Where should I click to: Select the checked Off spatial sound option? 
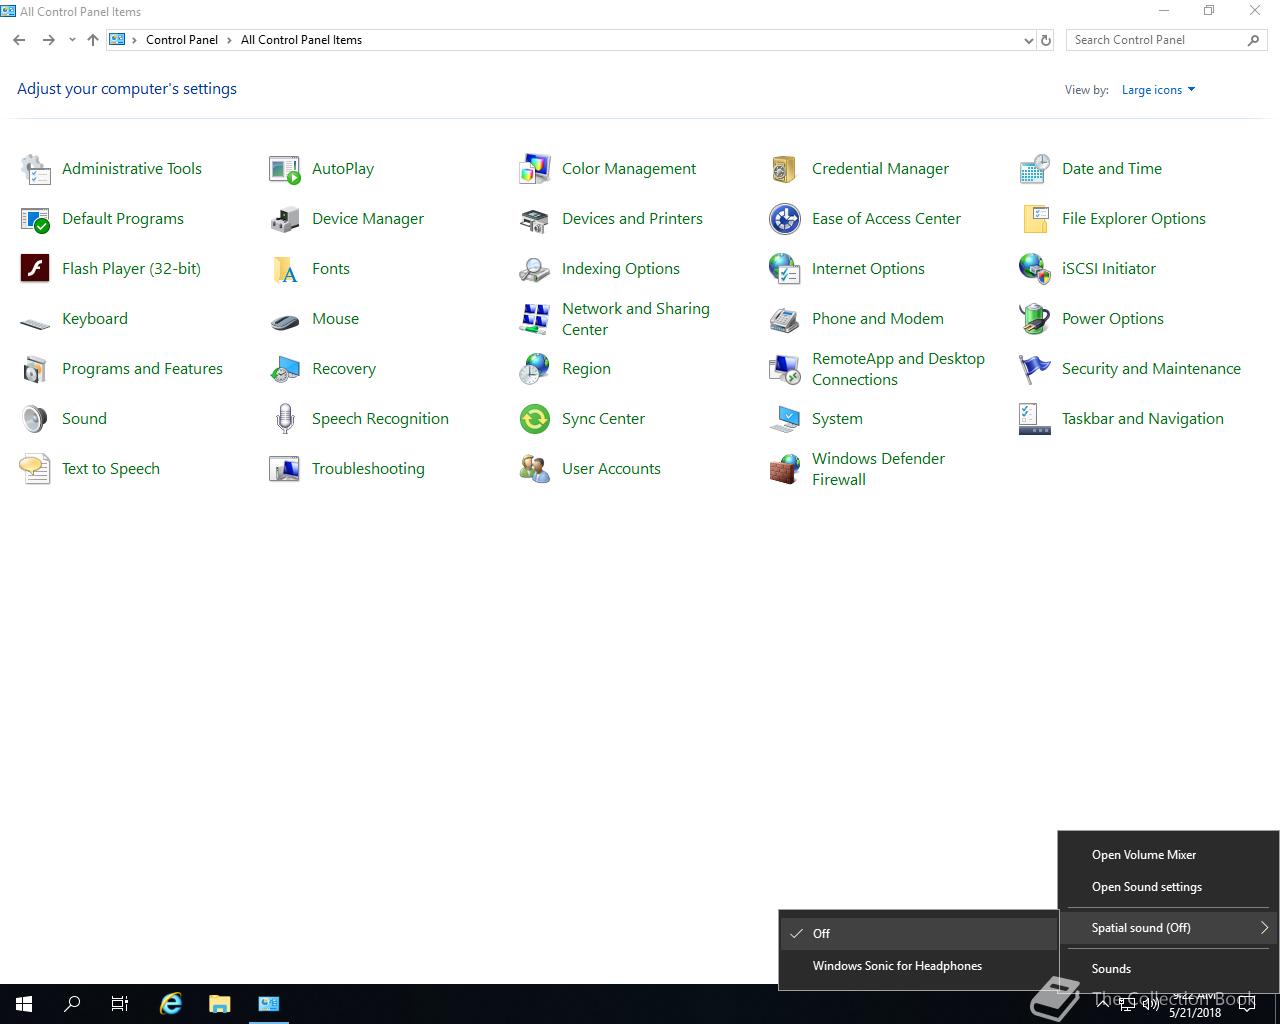tap(918, 934)
